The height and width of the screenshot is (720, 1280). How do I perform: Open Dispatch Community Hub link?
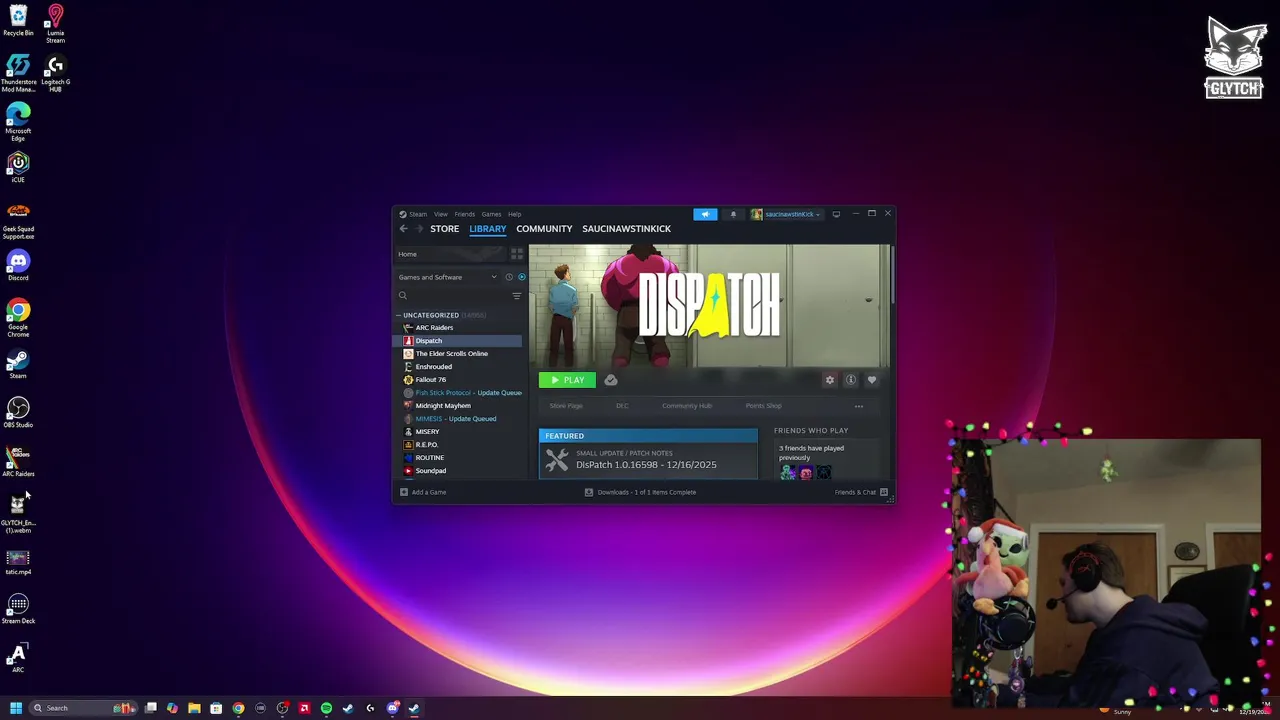coord(687,406)
